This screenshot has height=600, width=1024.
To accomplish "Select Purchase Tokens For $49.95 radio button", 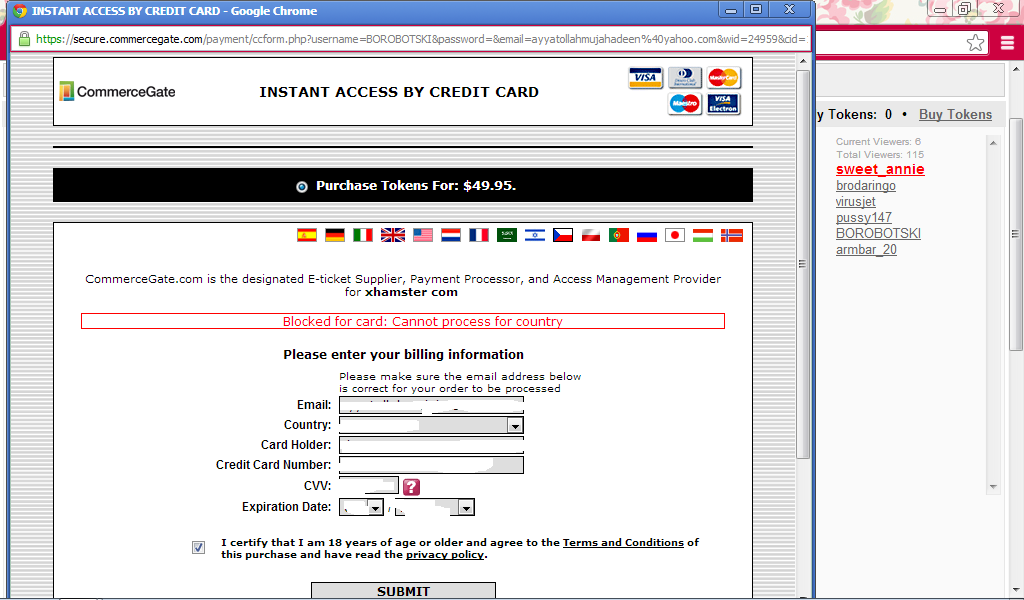I will click(302, 187).
